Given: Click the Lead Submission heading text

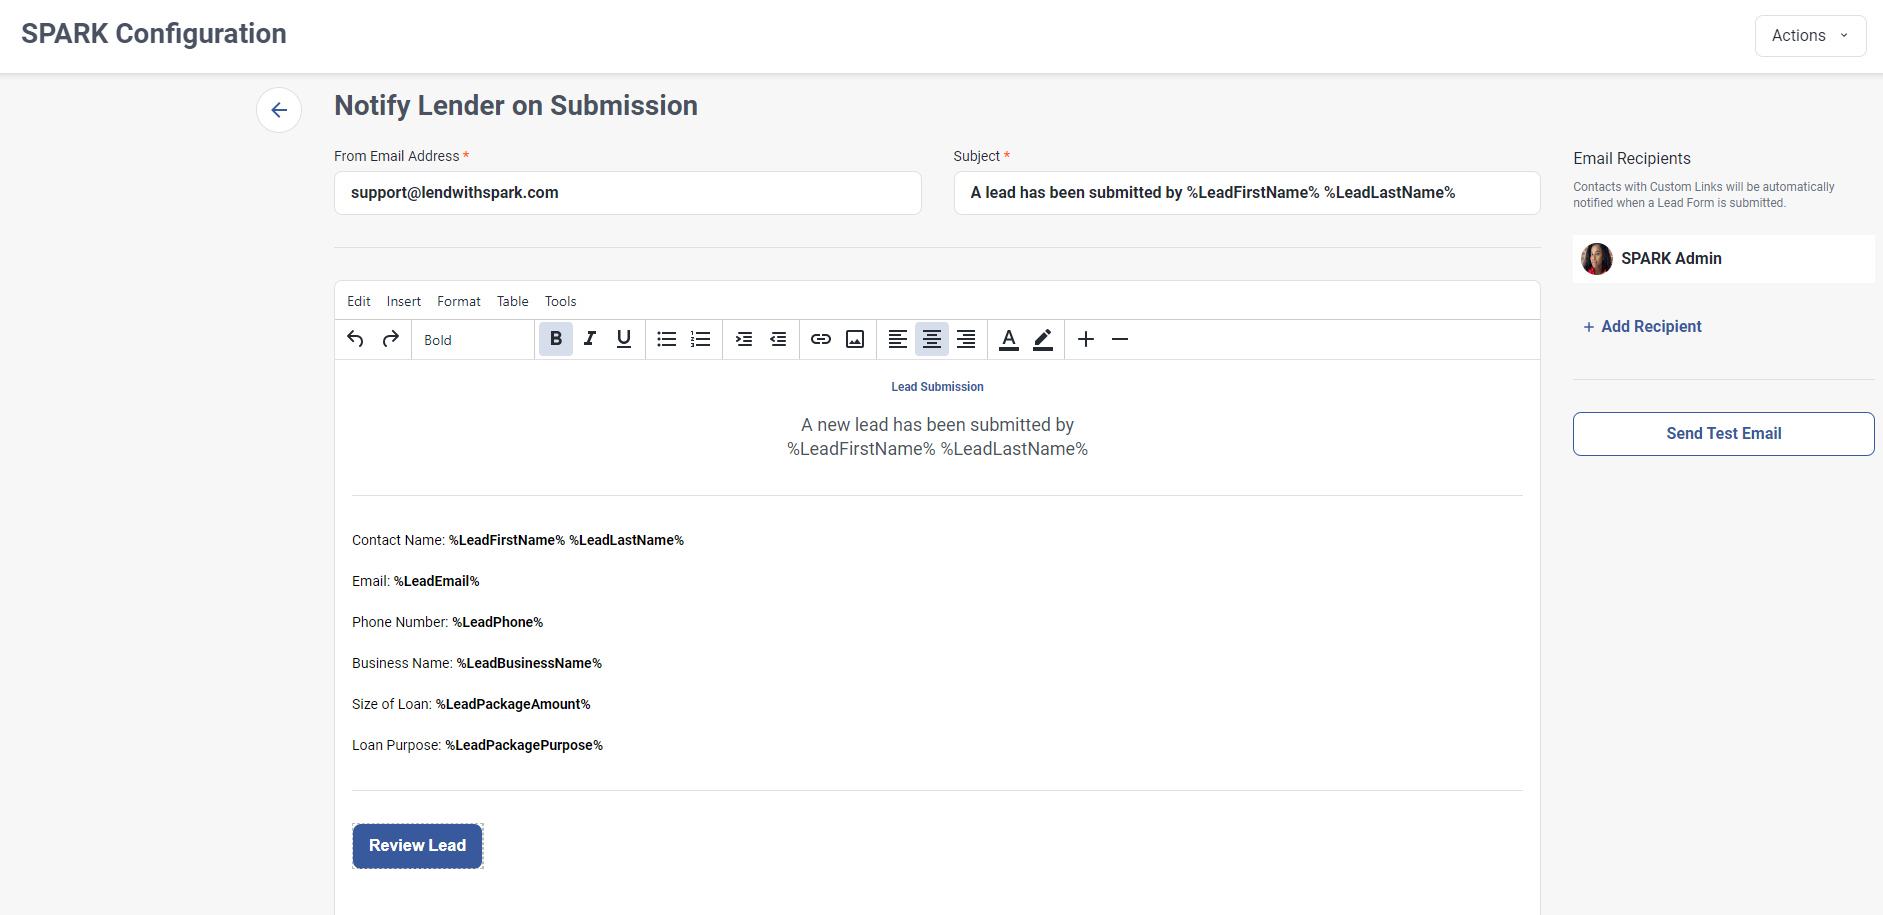Looking at the screenshot, I should [937, 387].
